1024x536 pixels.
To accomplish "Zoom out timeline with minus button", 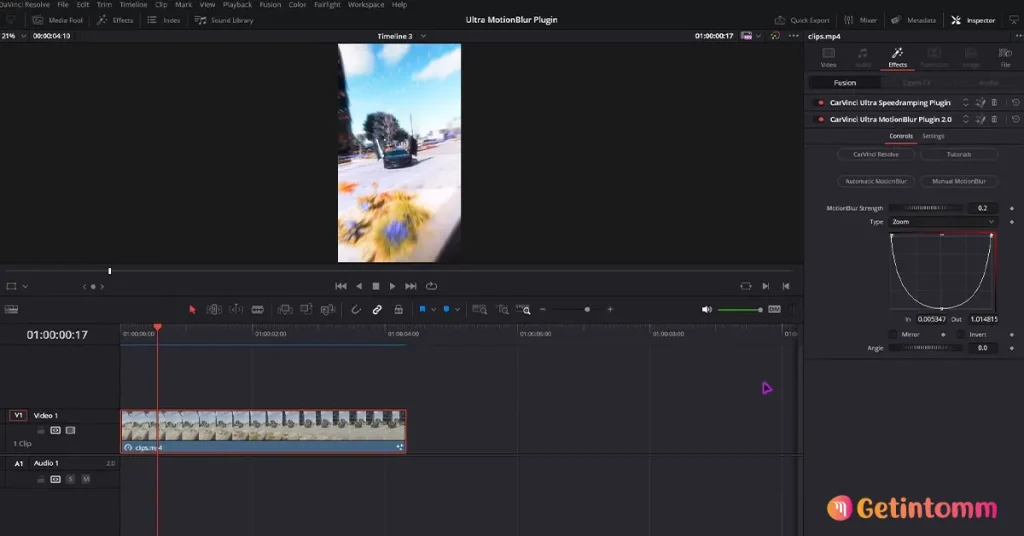I will coord(543,309).
